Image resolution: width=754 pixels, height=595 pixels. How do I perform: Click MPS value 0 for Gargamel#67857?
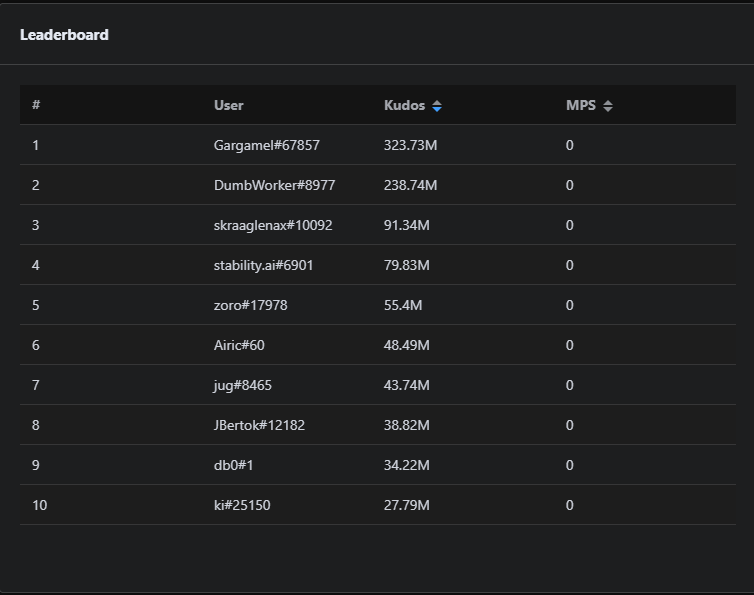(x=569, y=145)
